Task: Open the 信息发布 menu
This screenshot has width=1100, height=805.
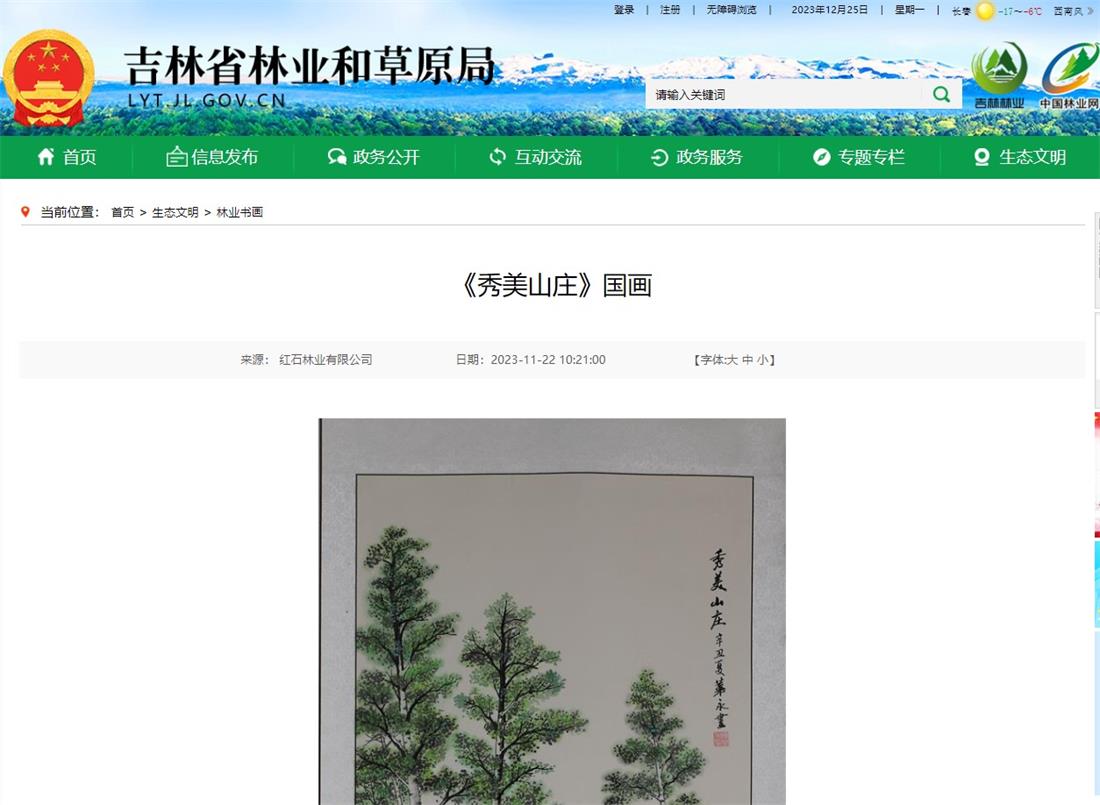Action: point(212,157)
